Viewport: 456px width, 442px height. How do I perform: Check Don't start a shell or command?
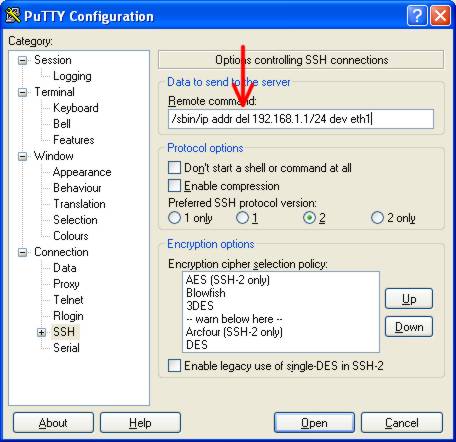(174, 168)
